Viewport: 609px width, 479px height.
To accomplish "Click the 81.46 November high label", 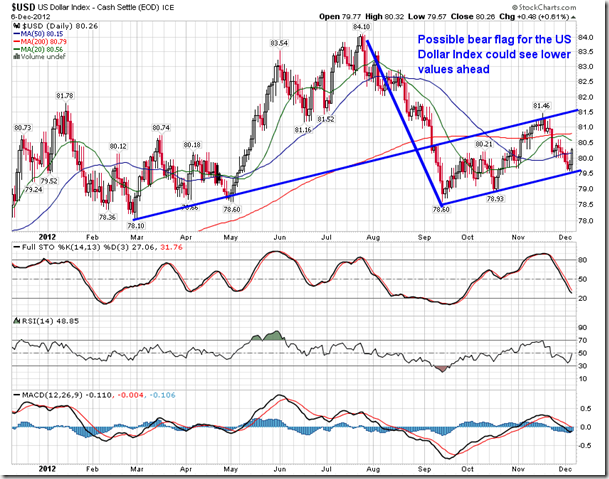I will 541,105.
